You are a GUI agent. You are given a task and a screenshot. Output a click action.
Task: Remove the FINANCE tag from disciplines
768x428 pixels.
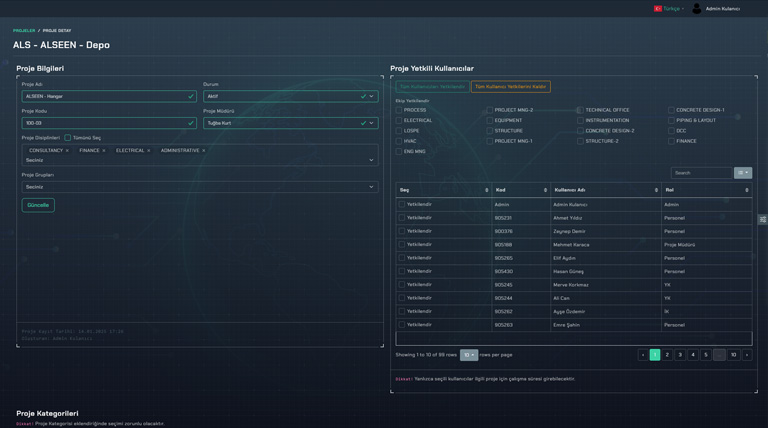[104, 151]
